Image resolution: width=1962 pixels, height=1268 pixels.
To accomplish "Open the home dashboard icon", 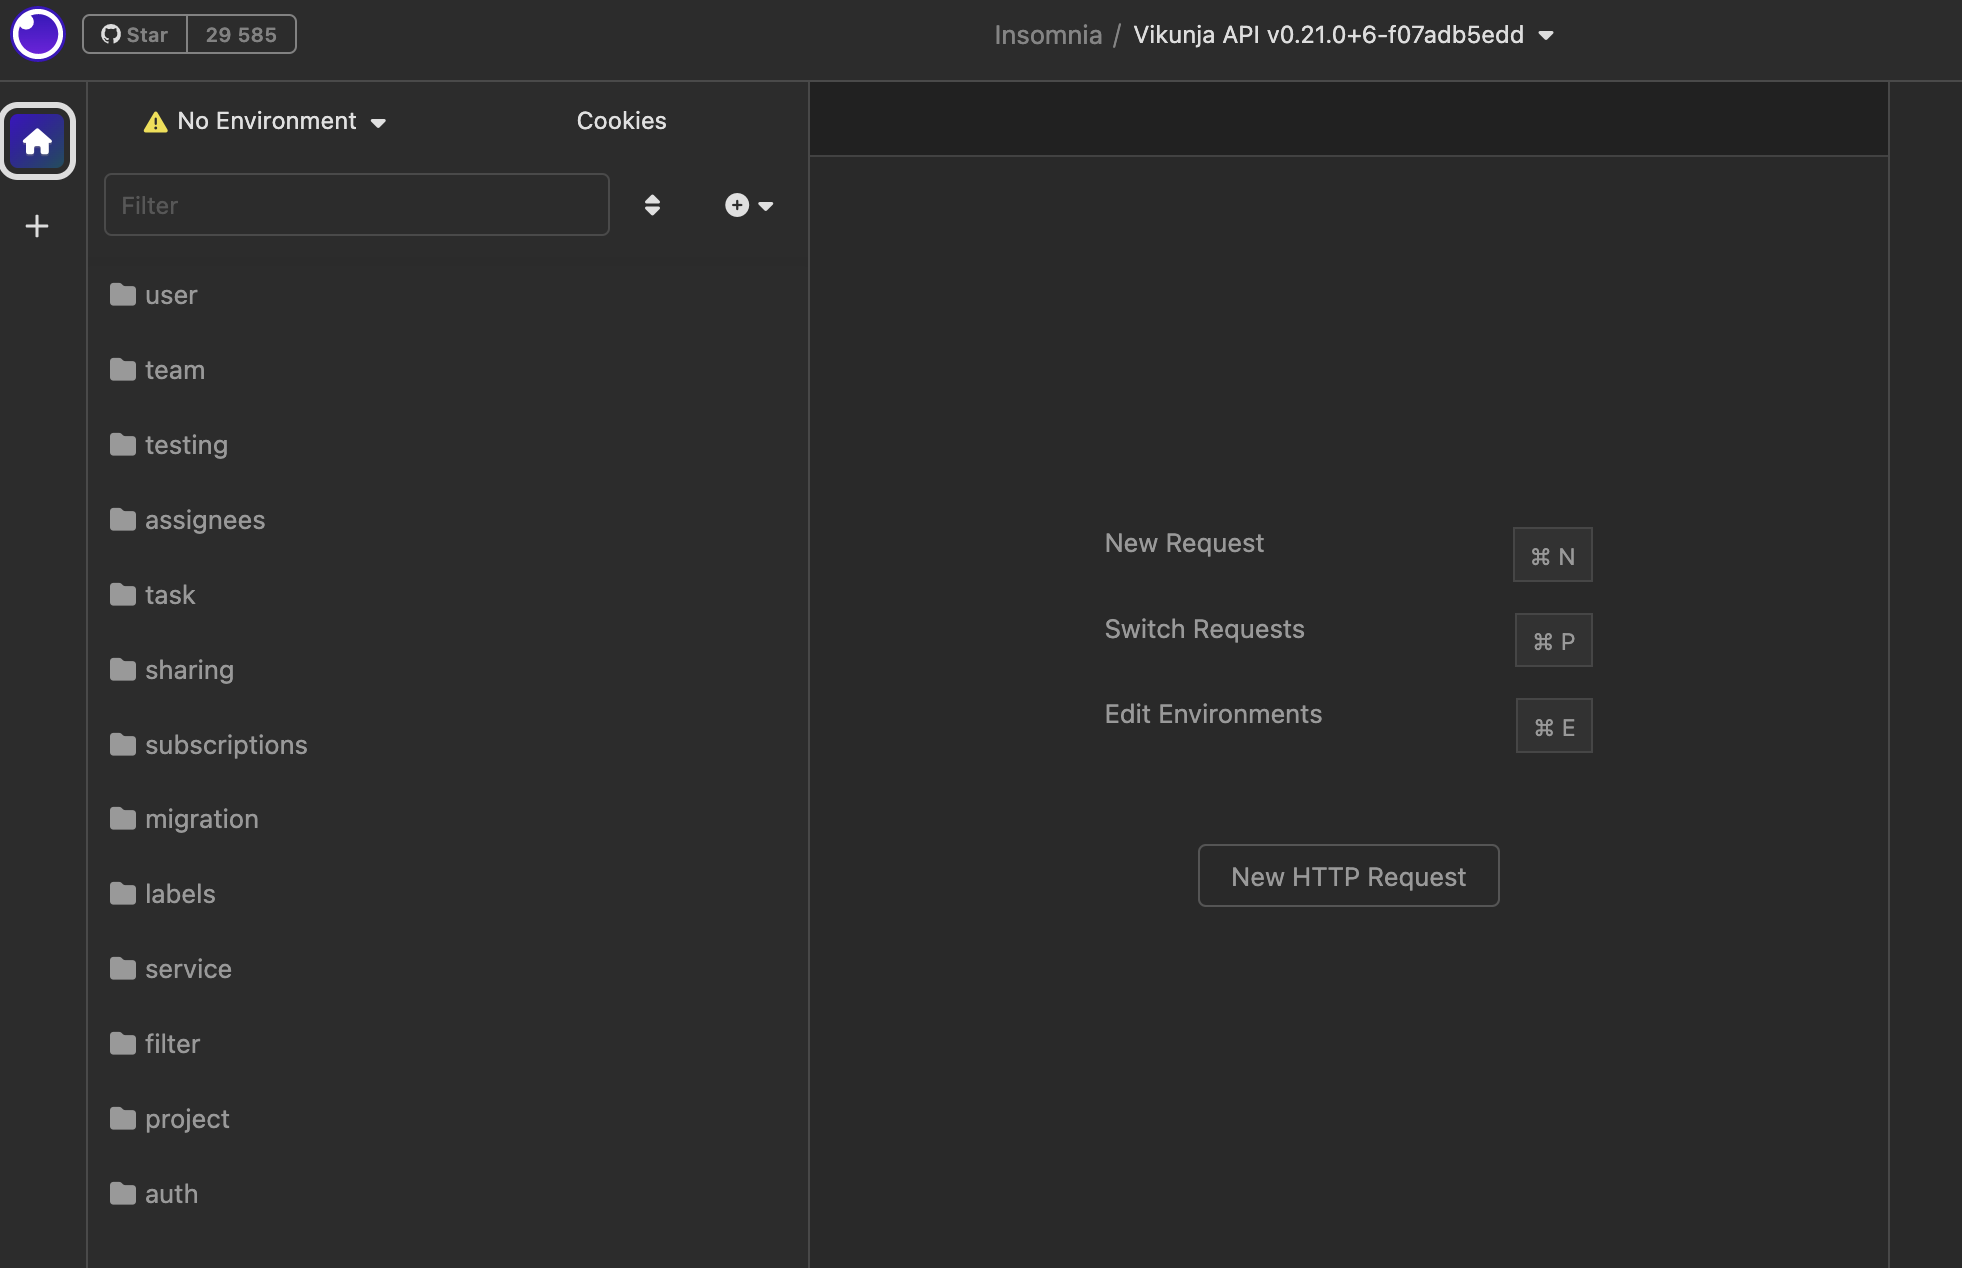I will click(x=38, y=141).
